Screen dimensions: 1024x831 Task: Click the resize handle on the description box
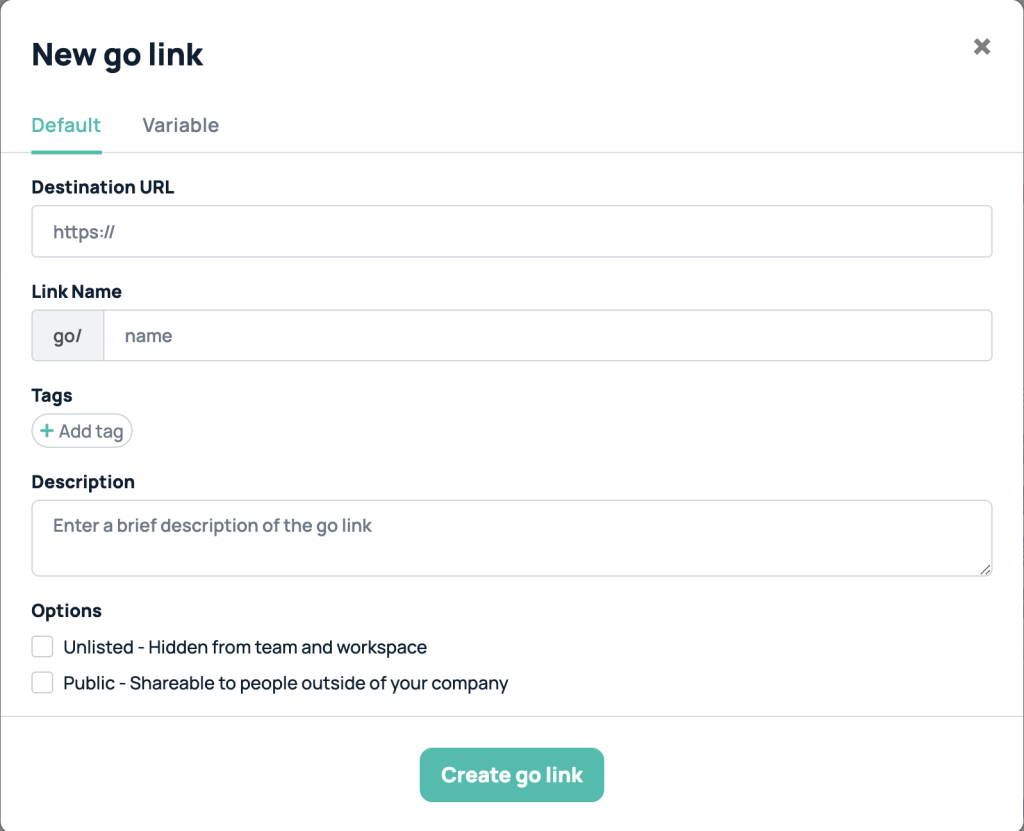coord(985,570)
